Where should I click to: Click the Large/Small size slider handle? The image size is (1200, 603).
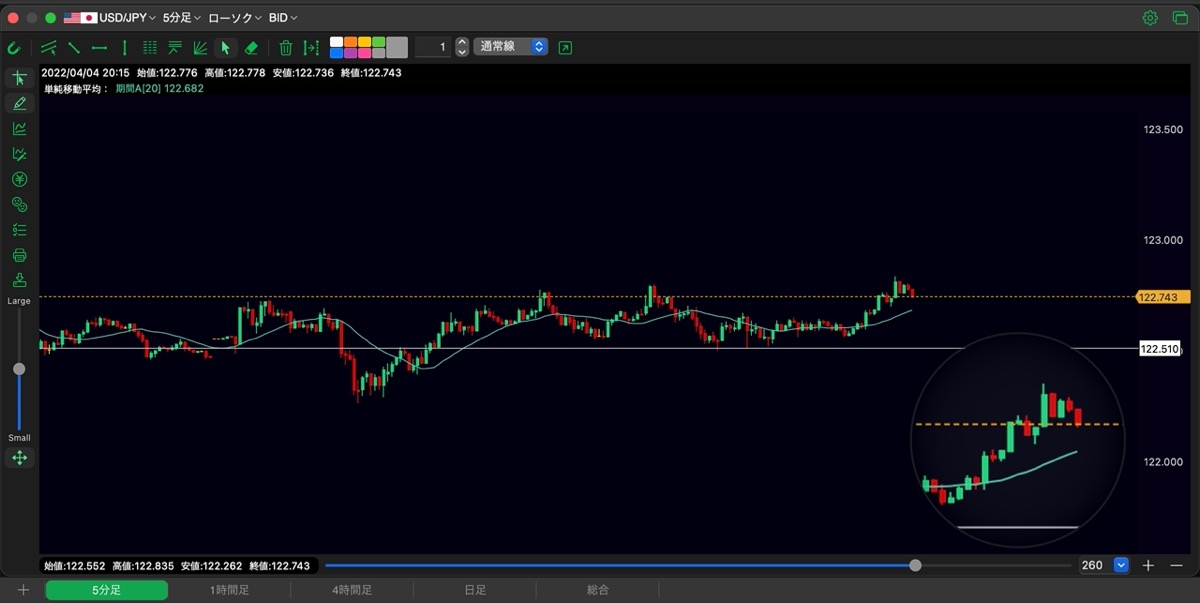(19, 369)
